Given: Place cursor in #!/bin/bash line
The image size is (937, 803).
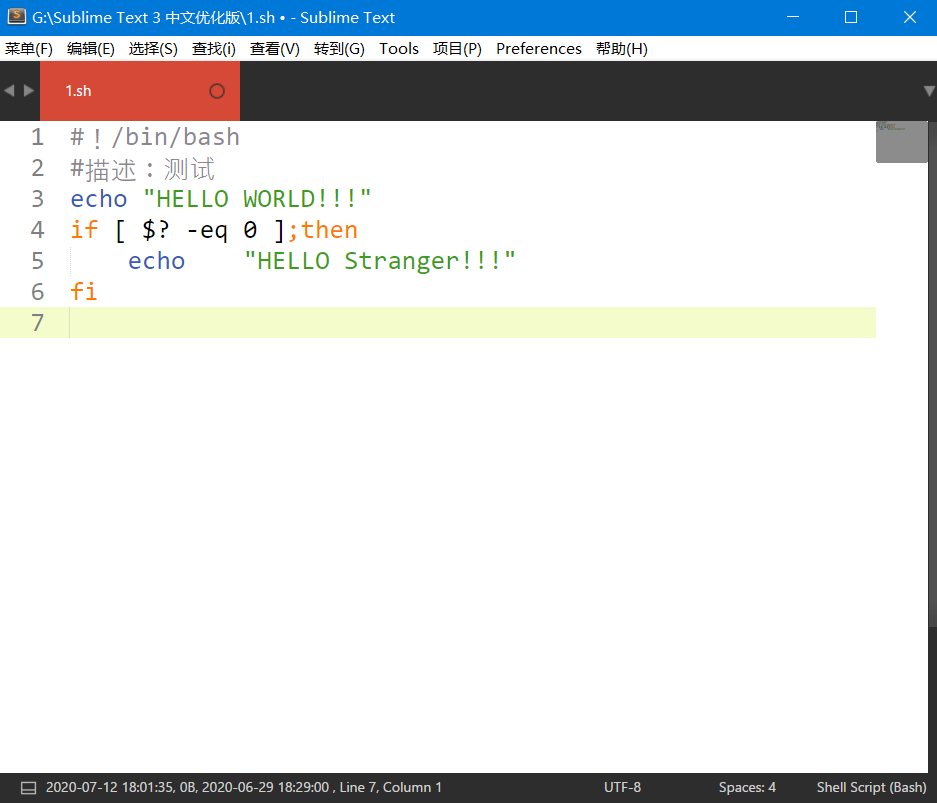Looking at the screenshot, I should 155,137.
